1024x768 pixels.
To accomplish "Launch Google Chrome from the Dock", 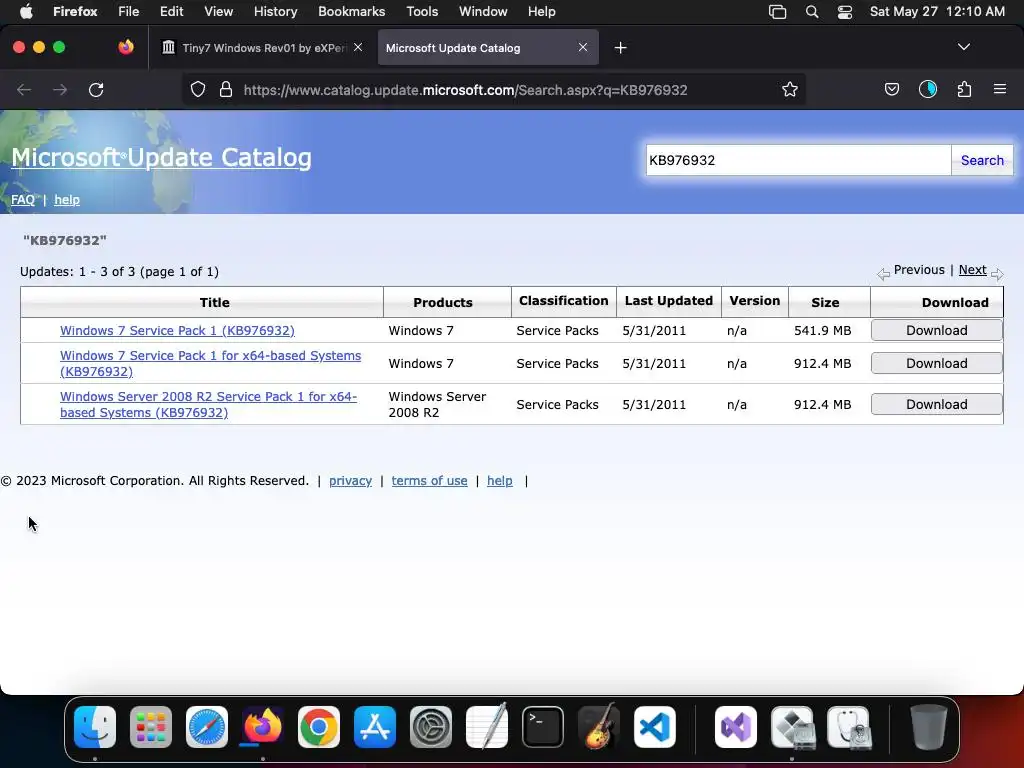I will pos(319,727).
